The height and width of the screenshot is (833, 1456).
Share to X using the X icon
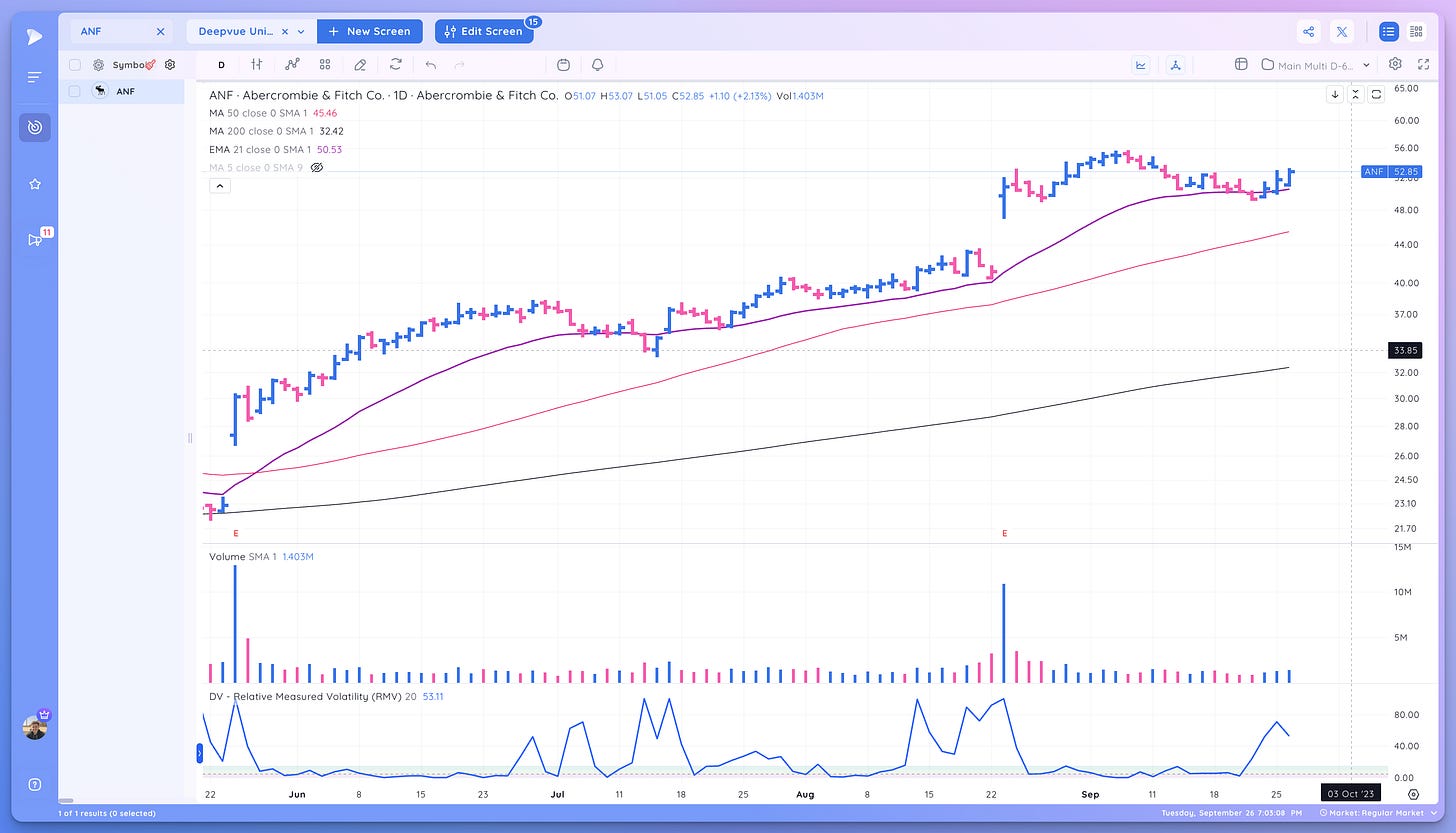[x=1342, y=32]
